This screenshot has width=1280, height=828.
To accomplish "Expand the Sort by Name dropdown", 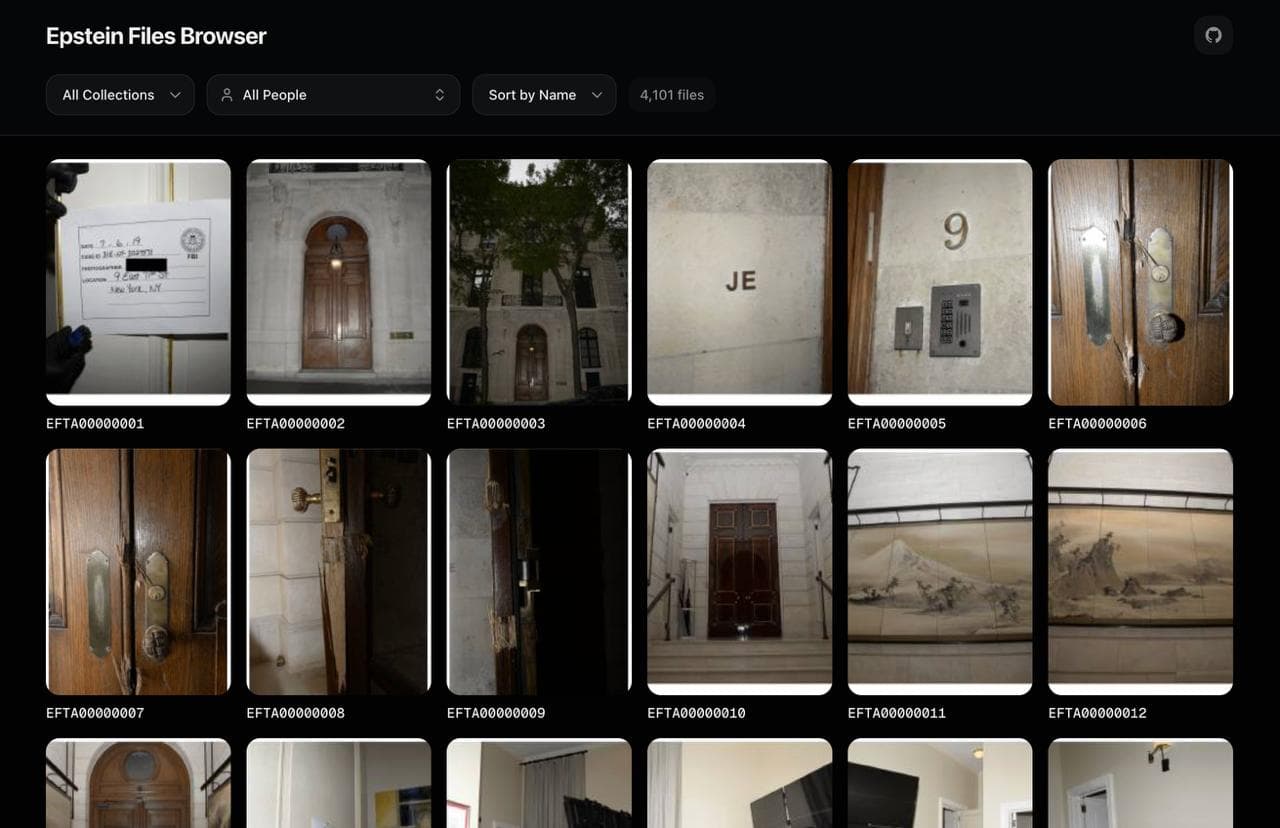I will [x=543, y=94].
